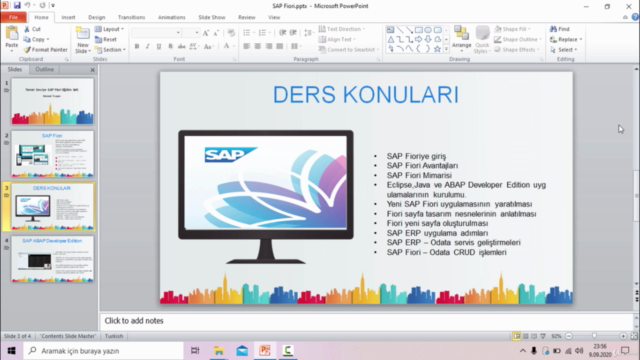Click the zoom slider handle
The width and height of the screenshot is (640, 360).
[594, 336]
